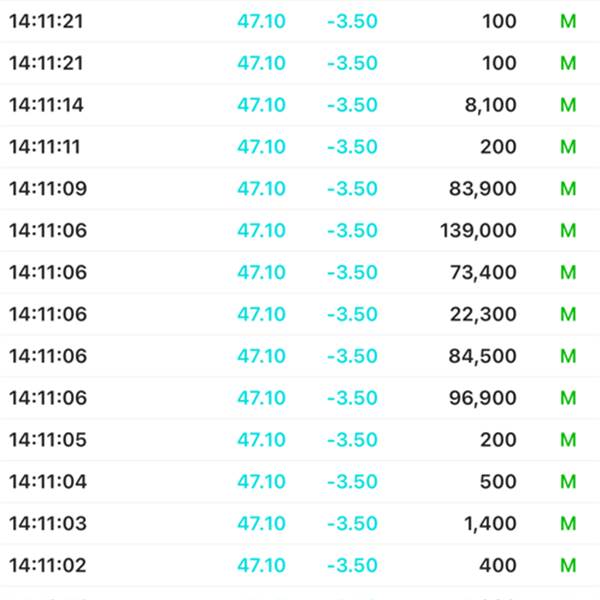The height and width of the screenshot is (600, 600).
Task: Click the 1,400 volume value
Action: pyautogui.click(x=490, y=525)
